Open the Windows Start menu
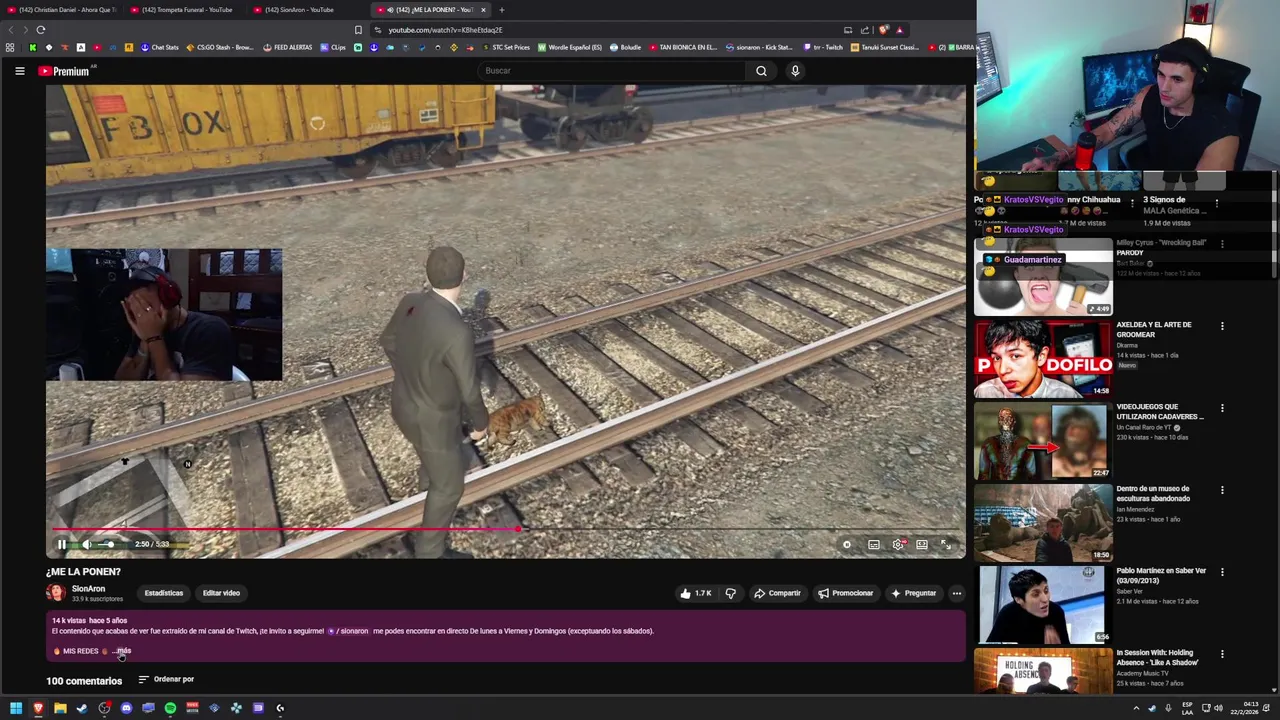Viewport: 1280px width, 720px height. tap(16, 708)
